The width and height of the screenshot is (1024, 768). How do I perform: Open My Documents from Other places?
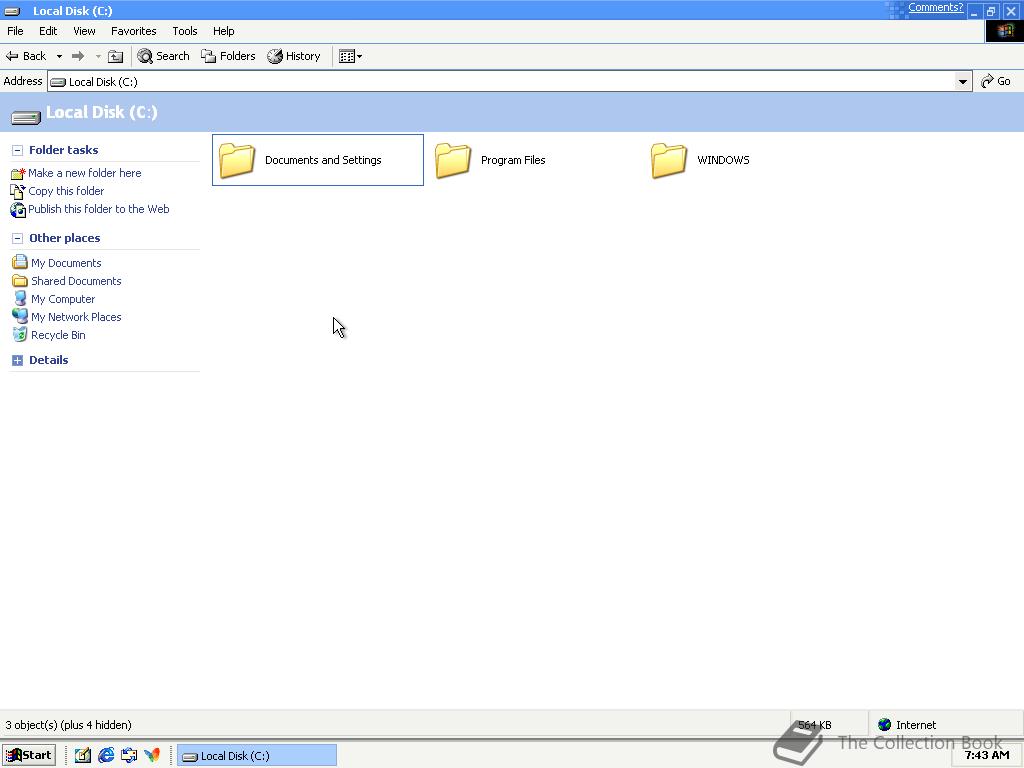[66, 263]
